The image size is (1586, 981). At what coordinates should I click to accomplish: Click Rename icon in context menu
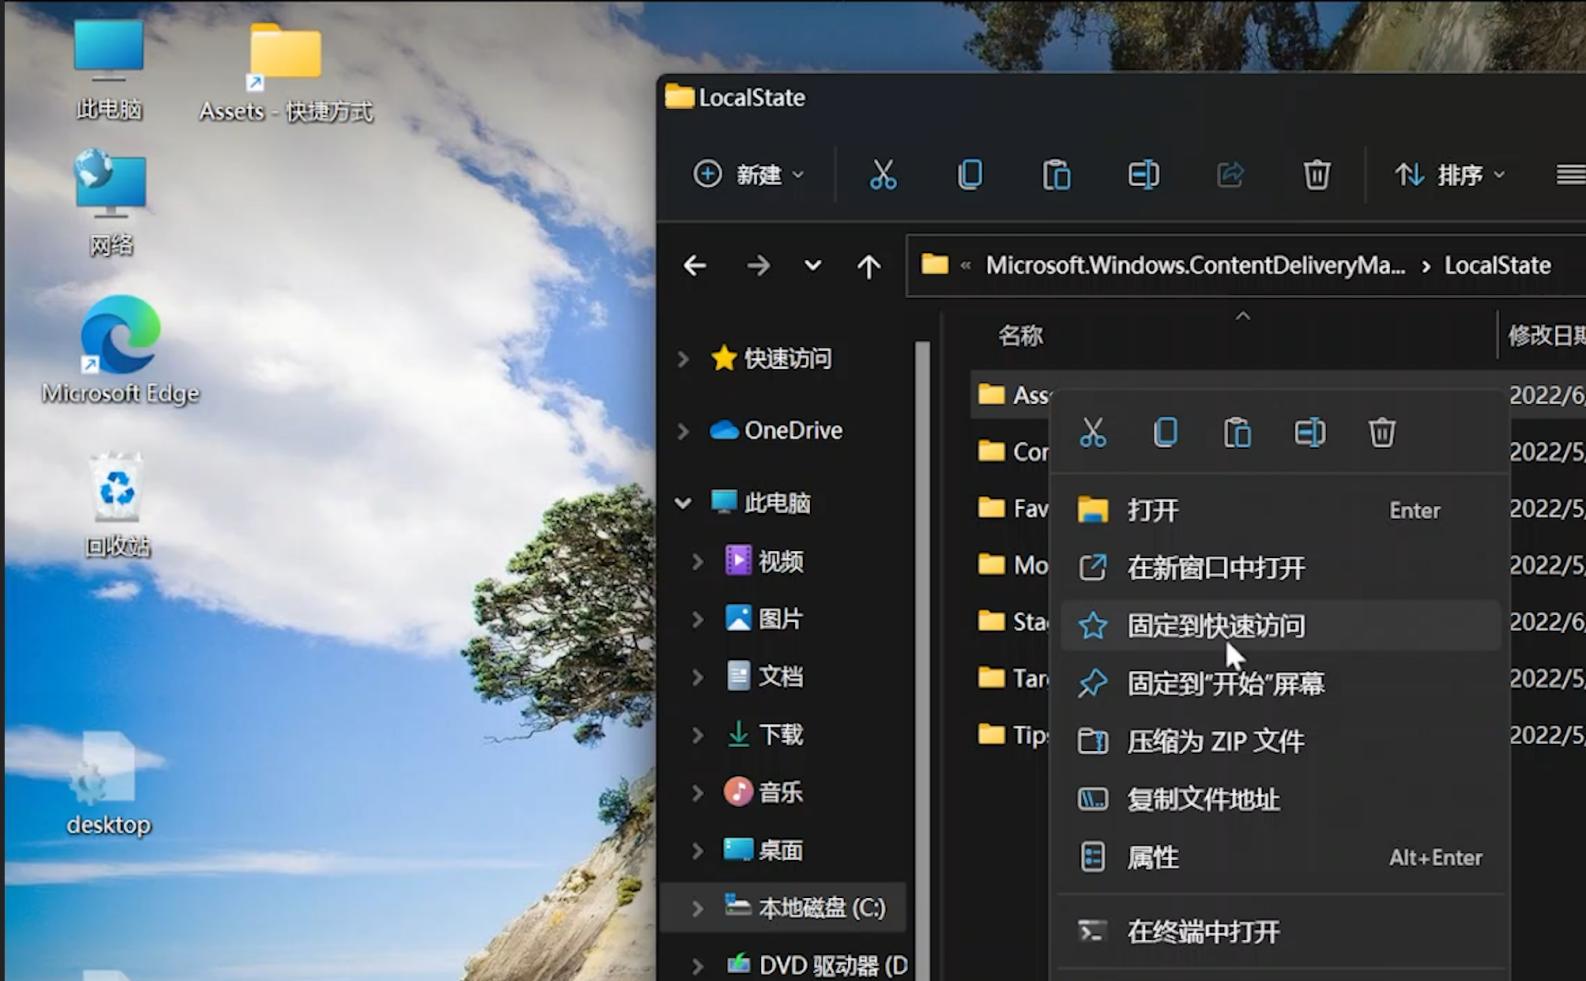(1310, 433)
